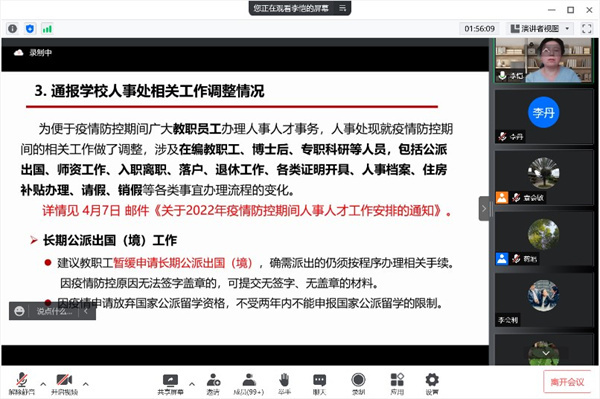The width and height of the screenshot is (600, 399).
Task: Raise hand with the 举手 icon
Action: pyautogui.click(x=284, y=384)
